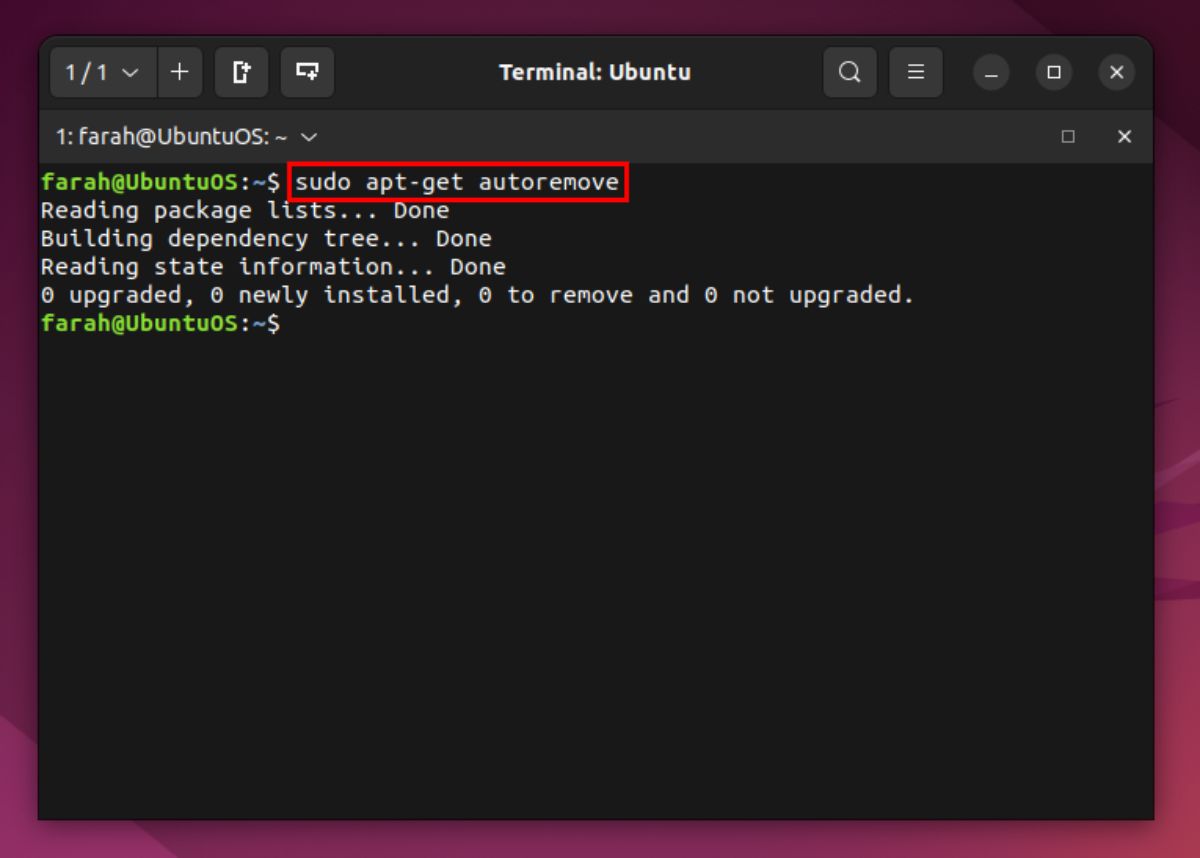1200x858 pixels.
Task: Select the split pane icon
Action: click(x=307, y=72)
